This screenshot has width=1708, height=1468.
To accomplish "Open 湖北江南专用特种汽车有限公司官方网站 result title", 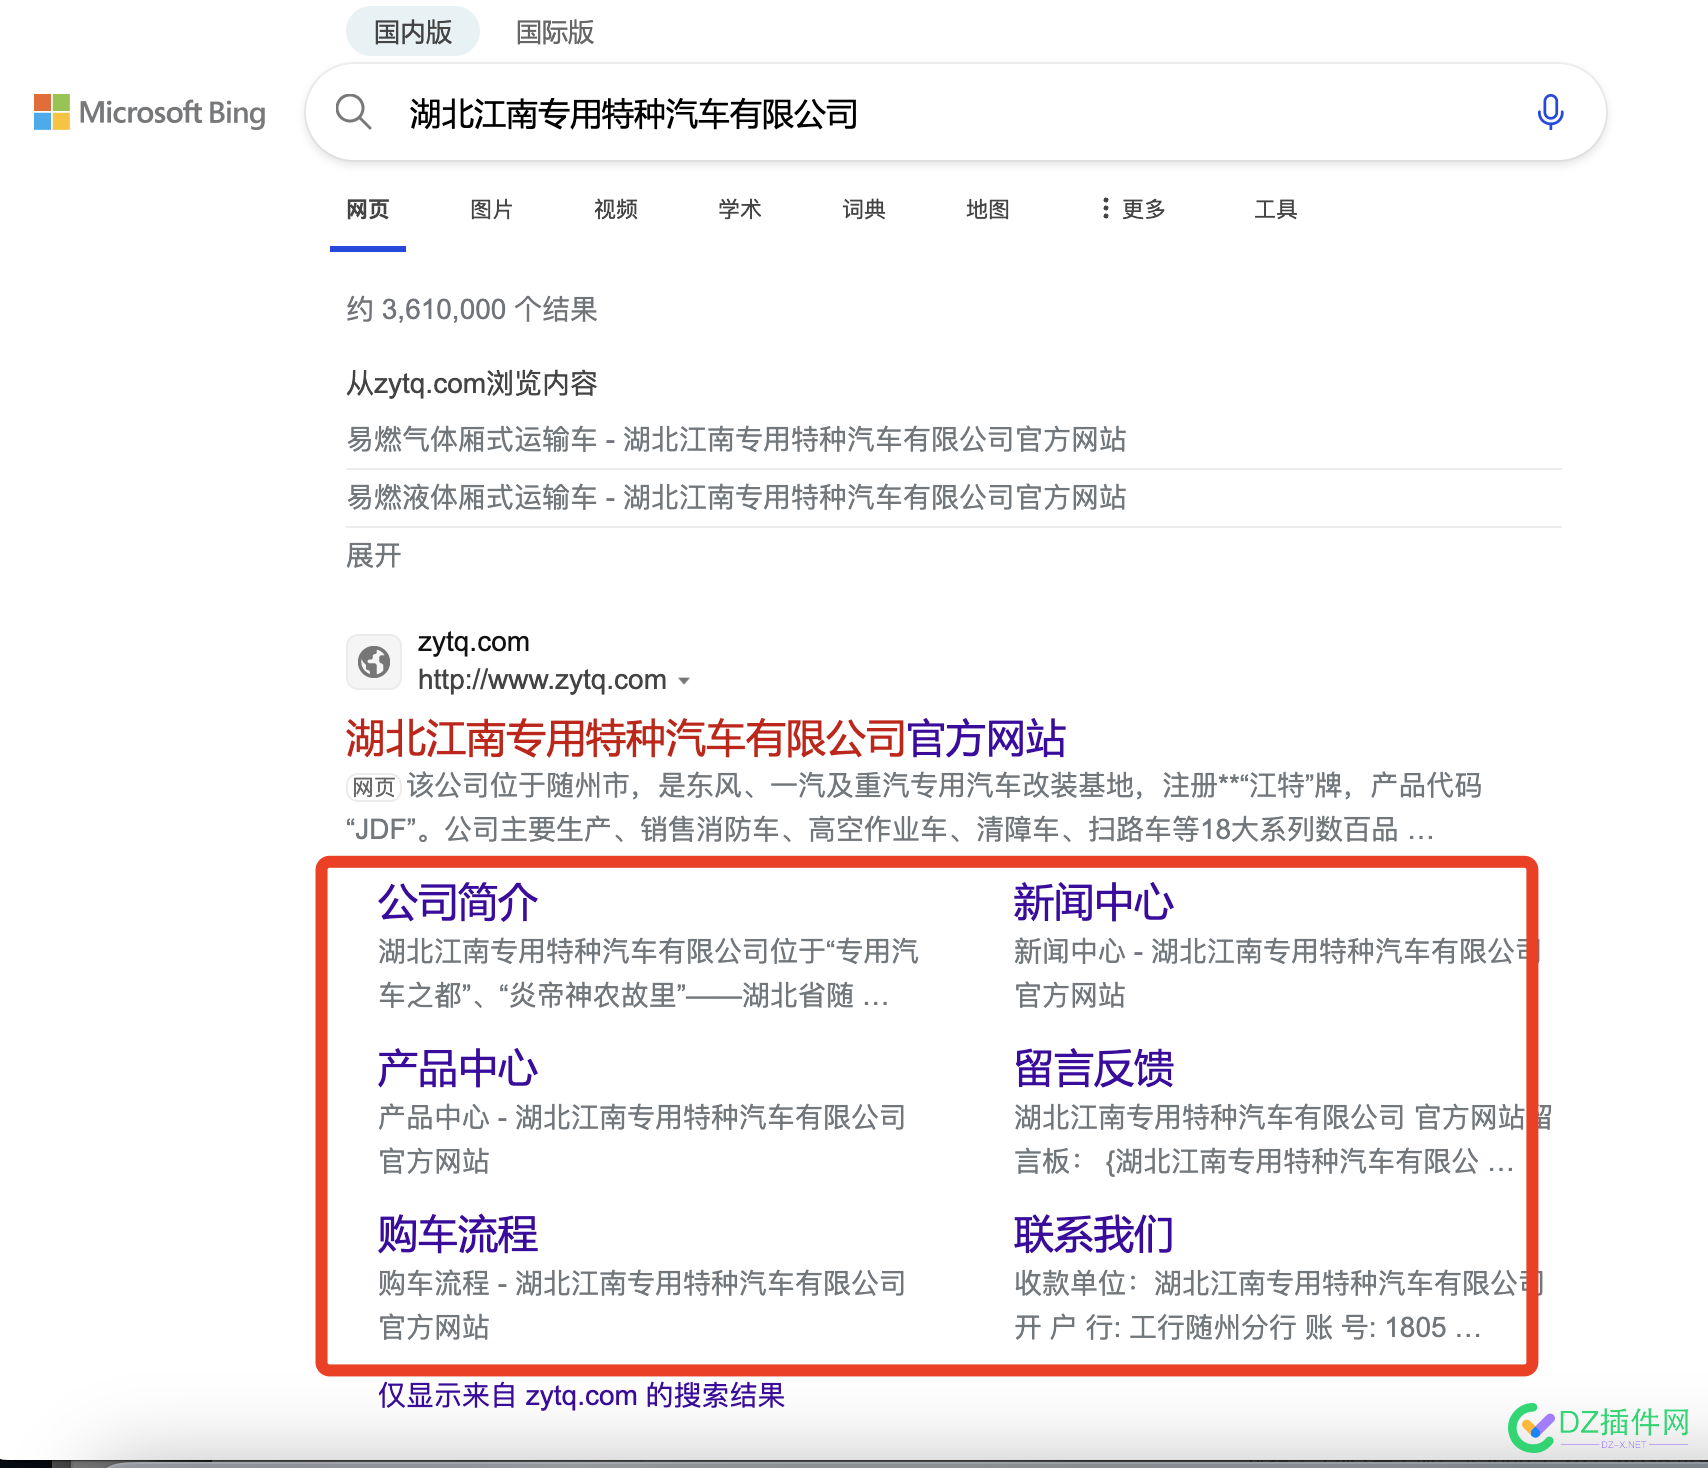I will pyautogui.click(x=706, y=739).
